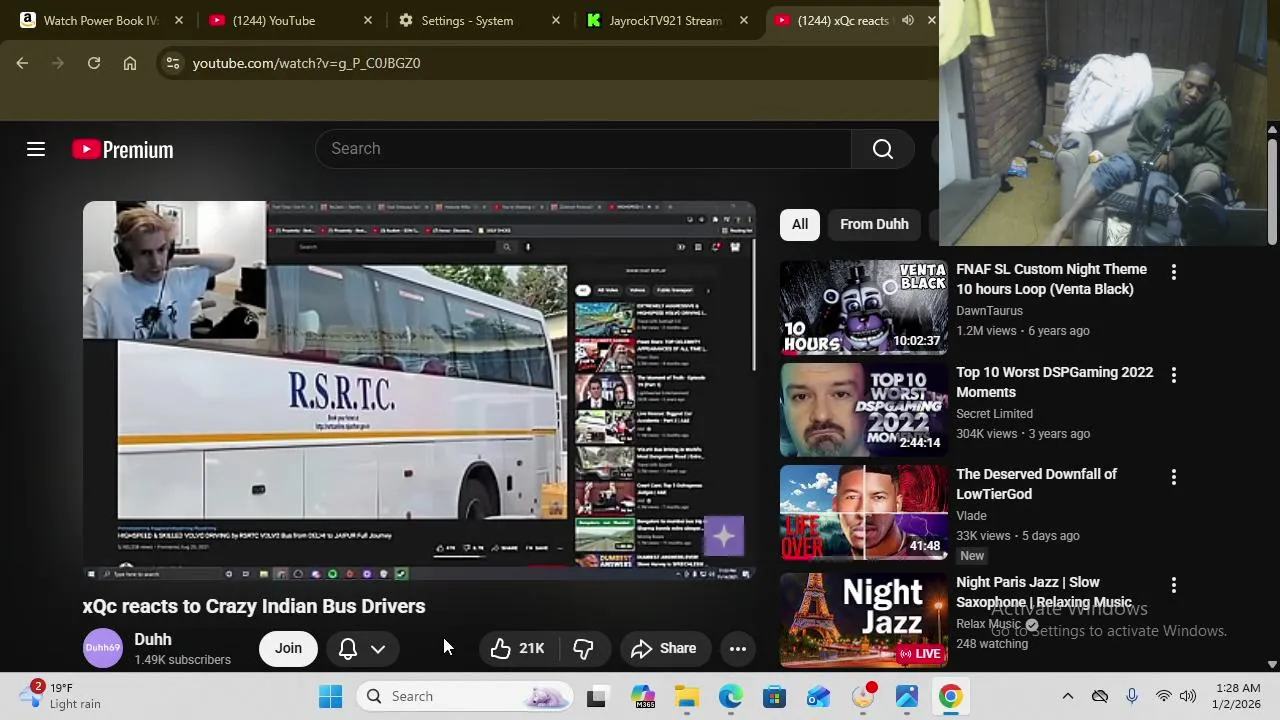Open FNAF SL Custom Night Theme thumbnail
This screenshot has width=1280, height=720.
pos(863,307)
